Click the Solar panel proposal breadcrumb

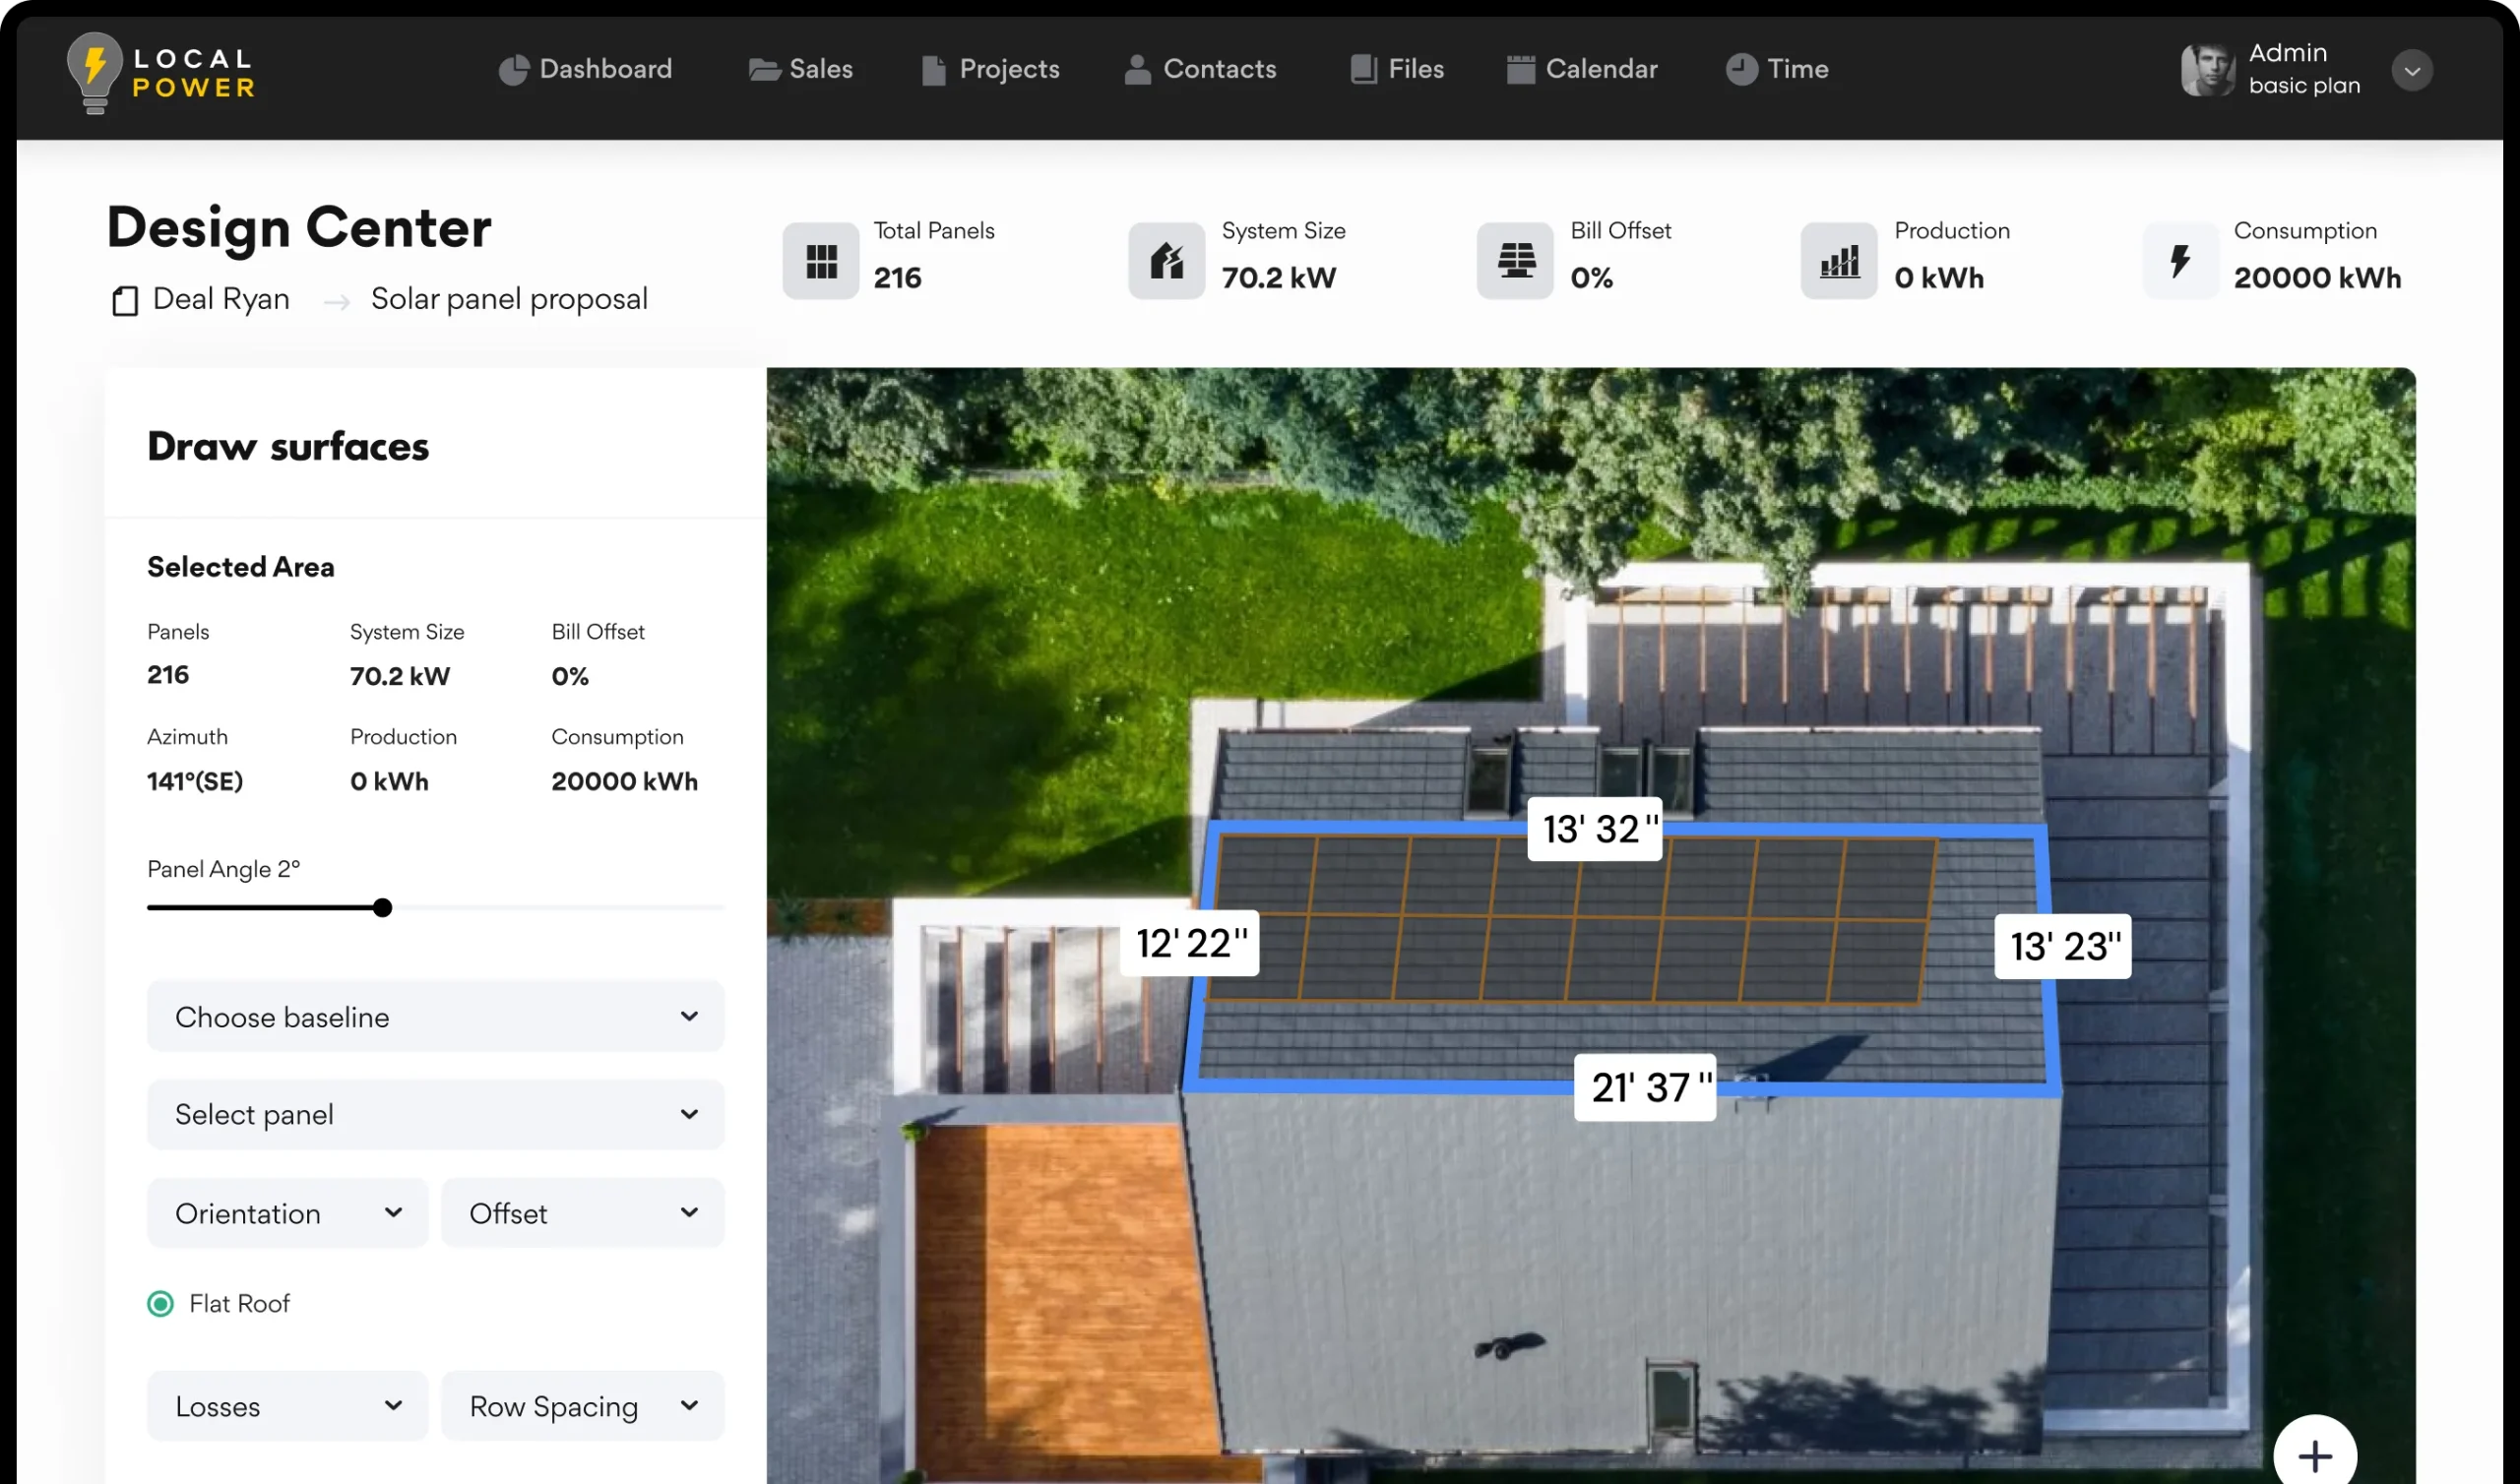pyautogui.click(x=509, y=299)
